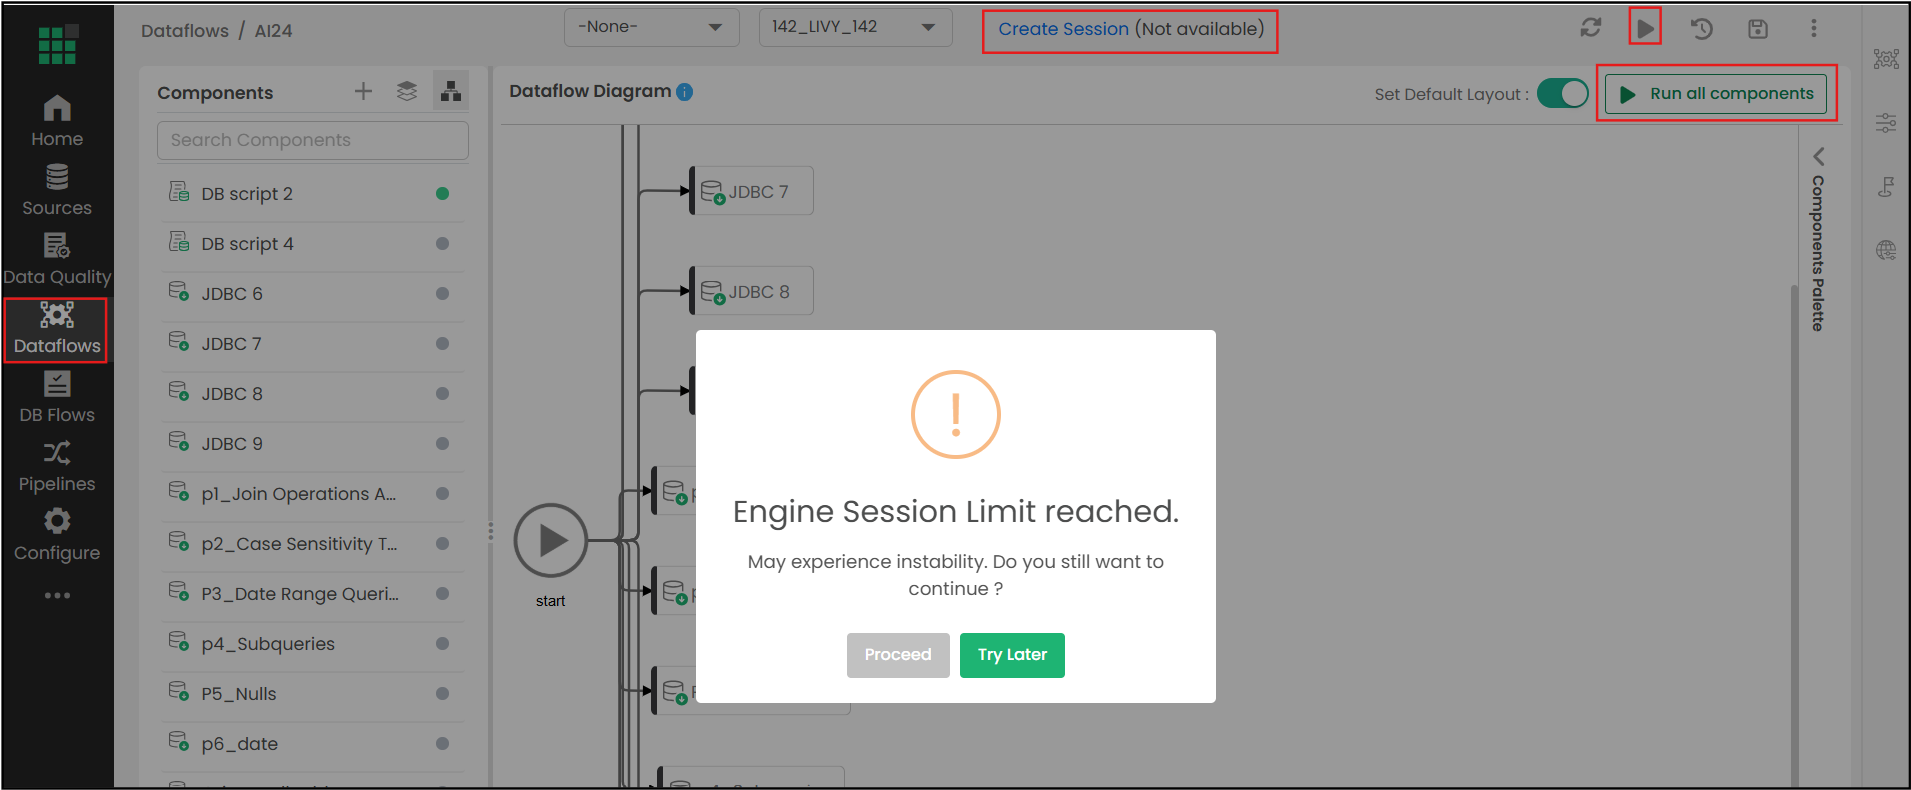Click the green status dot of DB script 2
This screenshot has height=790, width=1911.
(442, 194)
